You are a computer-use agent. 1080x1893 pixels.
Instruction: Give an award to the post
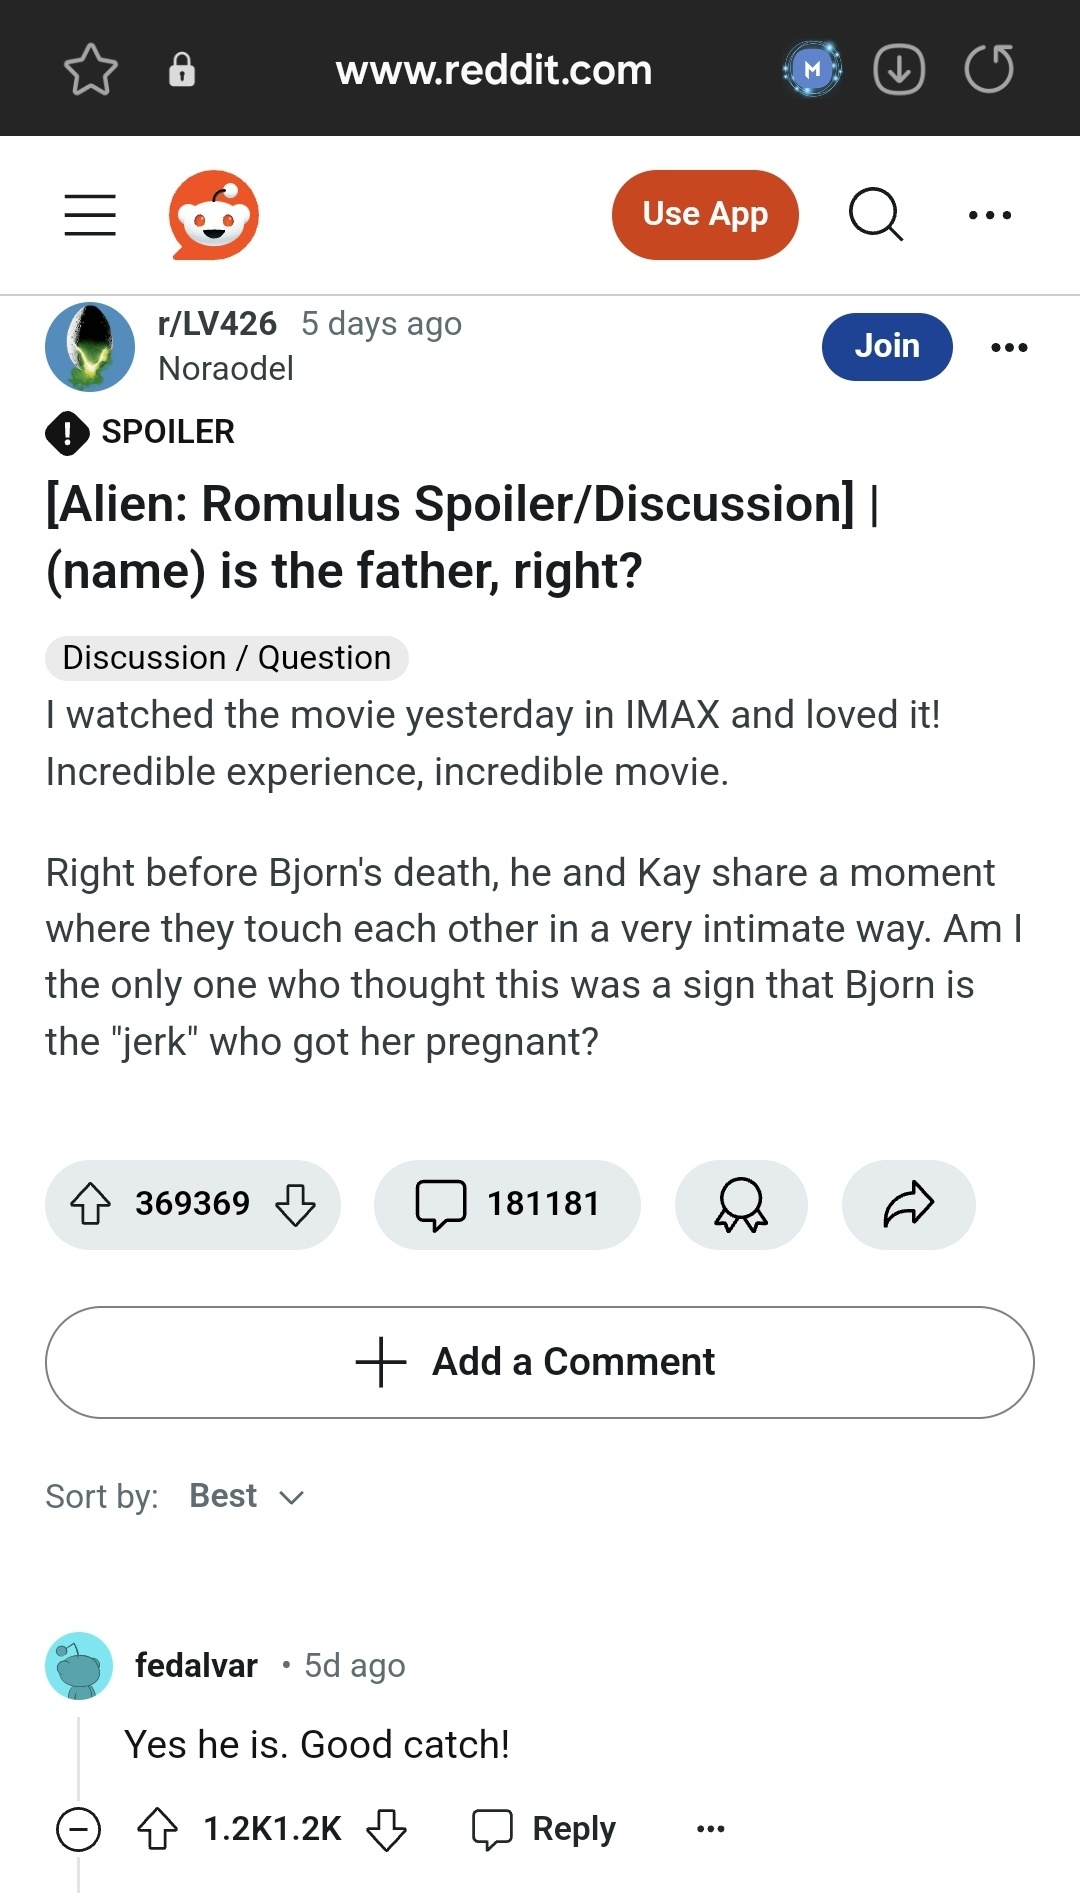coord(741,1204)
